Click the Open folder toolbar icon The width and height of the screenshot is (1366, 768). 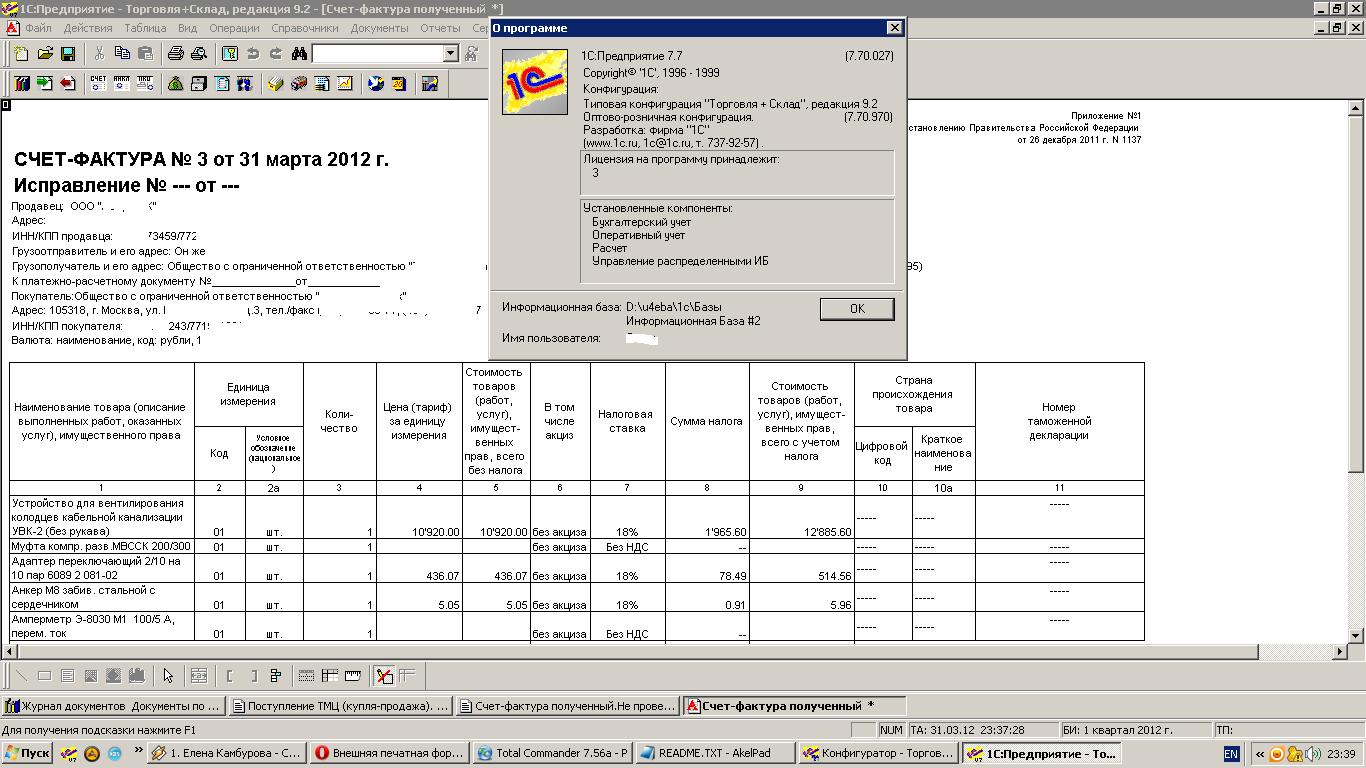tap(45, 53)
